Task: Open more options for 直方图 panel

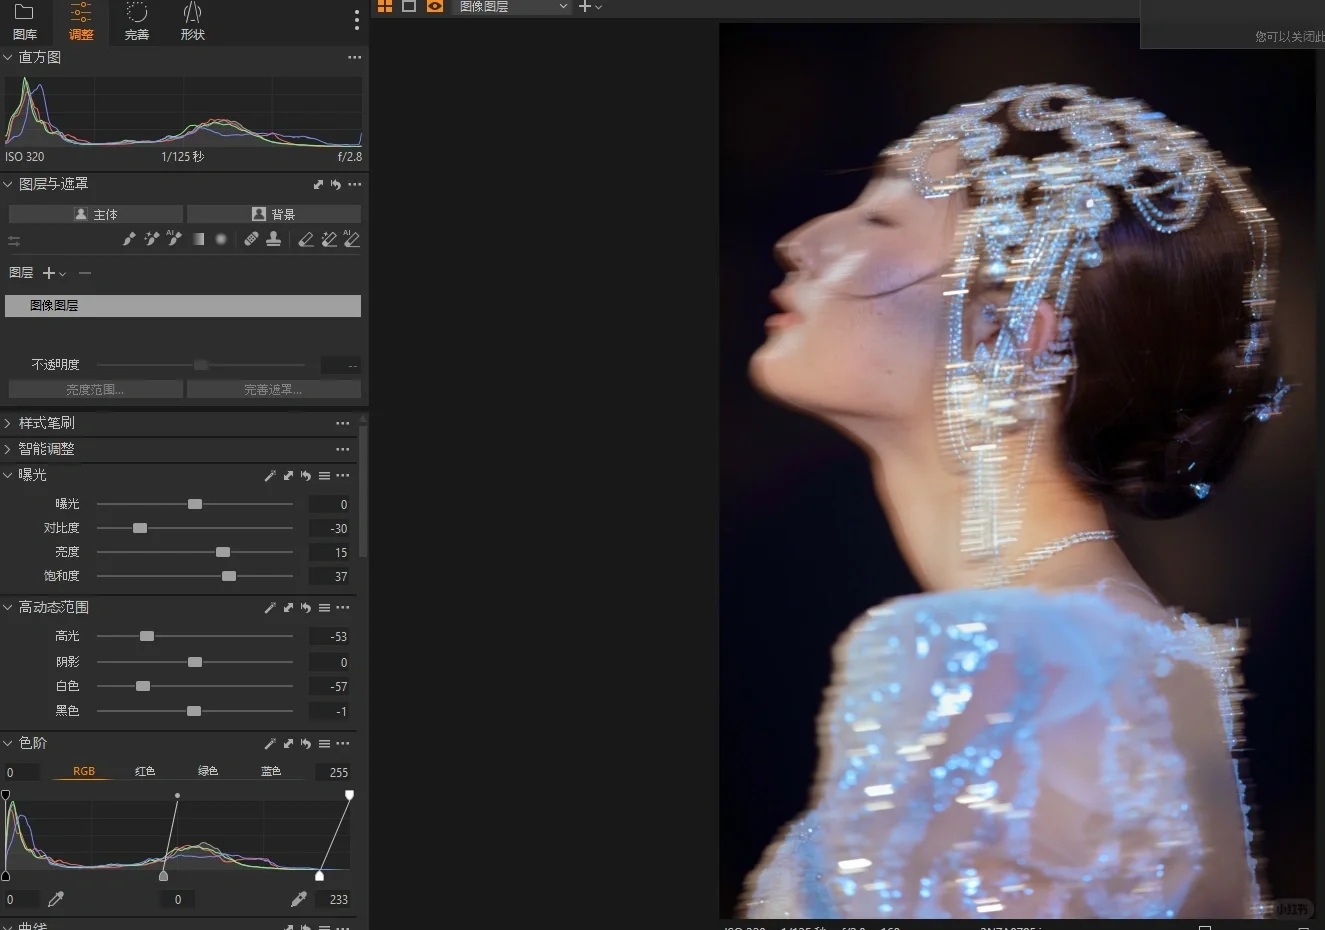Action: click(354, 57)
